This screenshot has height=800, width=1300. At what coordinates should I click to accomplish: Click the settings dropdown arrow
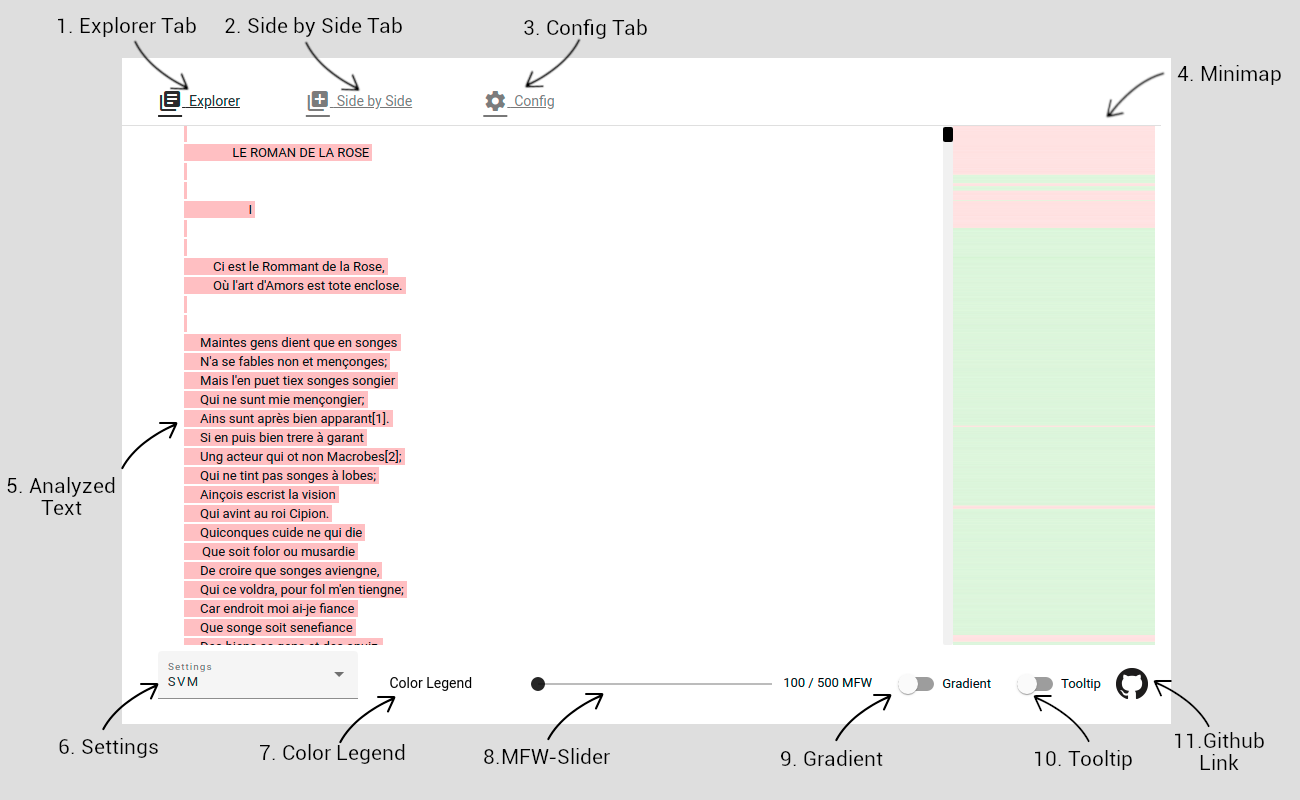pyautogui.click(x=338, y=675)
